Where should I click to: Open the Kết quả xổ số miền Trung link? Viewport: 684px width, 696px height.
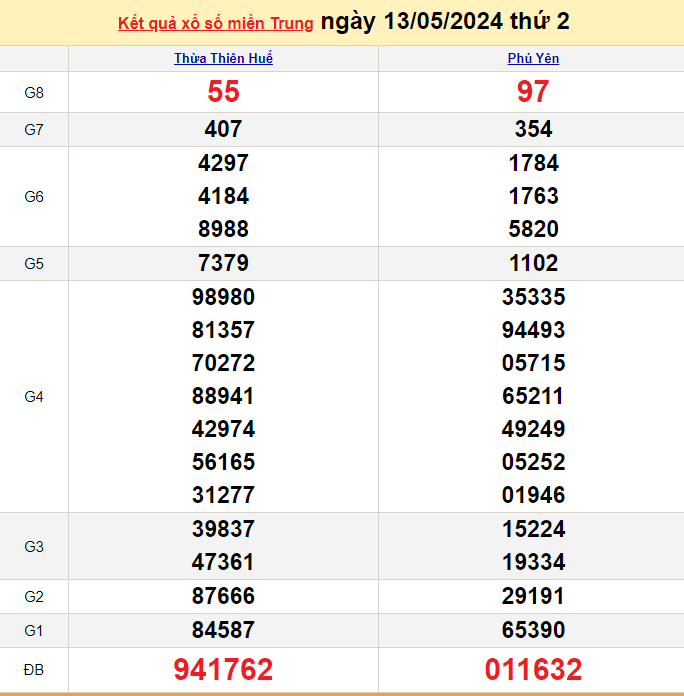point(215,23)
